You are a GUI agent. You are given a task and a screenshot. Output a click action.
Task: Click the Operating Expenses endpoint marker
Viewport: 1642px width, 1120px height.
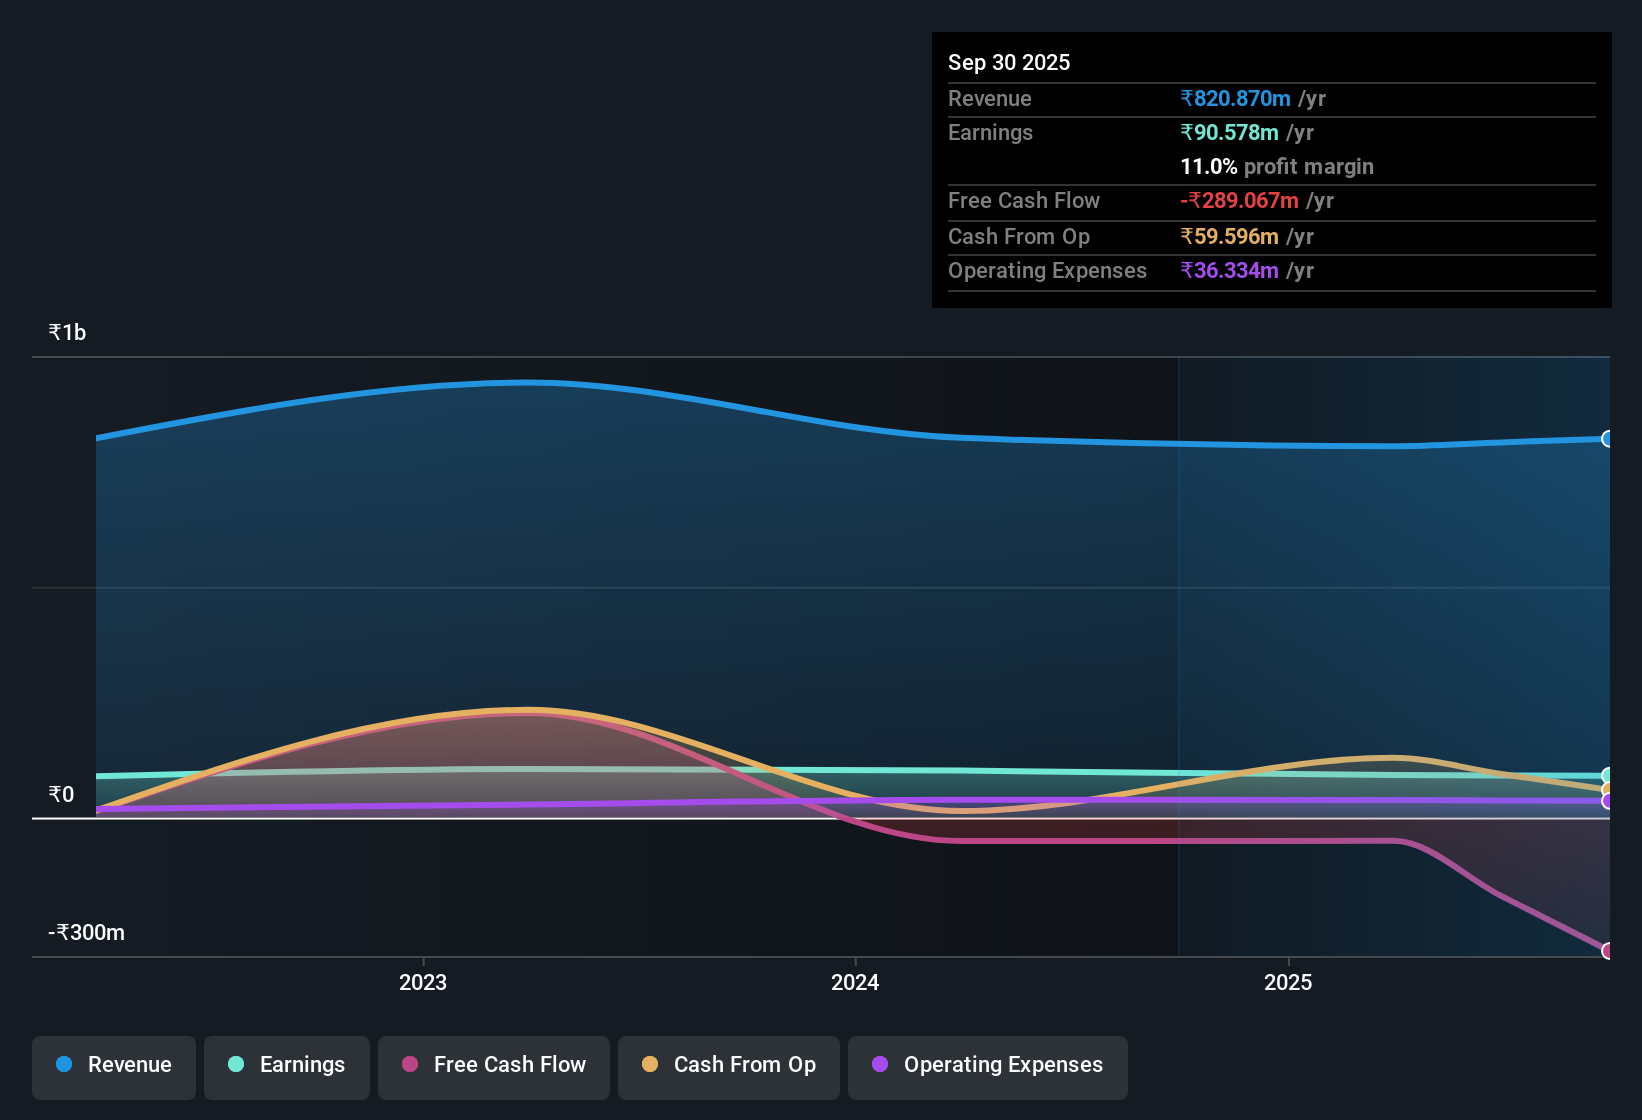tap(1607, 801)
